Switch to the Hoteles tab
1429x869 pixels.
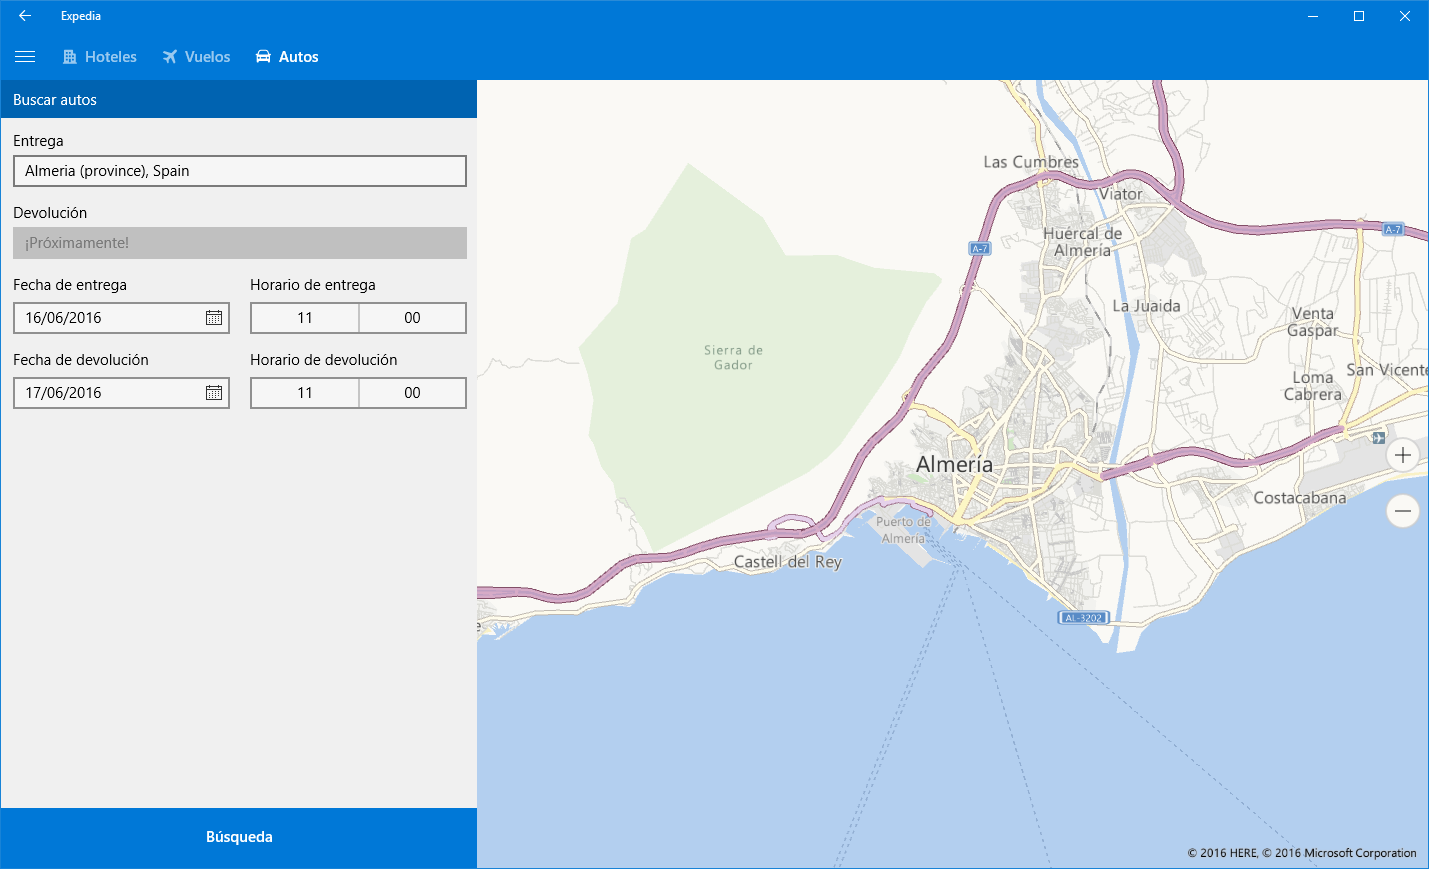coord(100,57)
